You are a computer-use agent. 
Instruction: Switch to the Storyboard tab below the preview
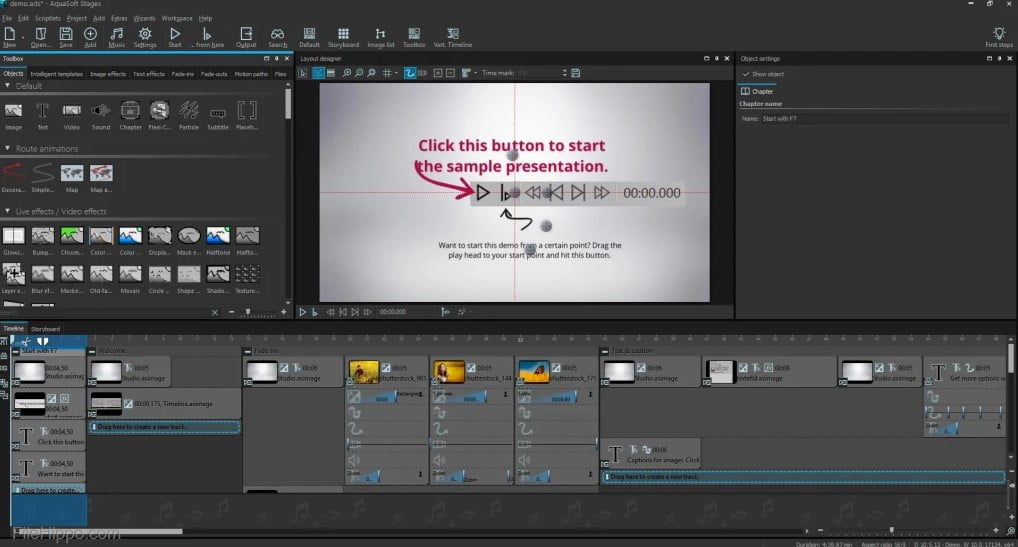[x=45, y=329]
